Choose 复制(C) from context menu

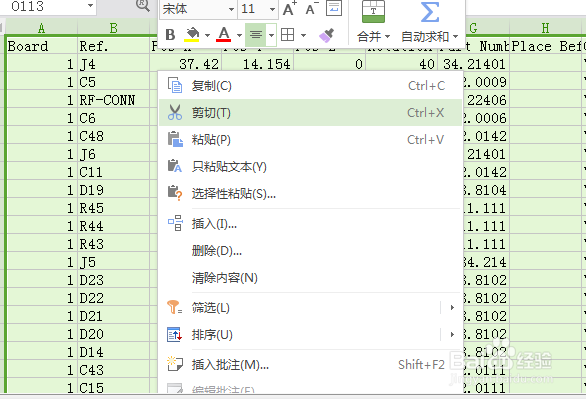[311, 86]
